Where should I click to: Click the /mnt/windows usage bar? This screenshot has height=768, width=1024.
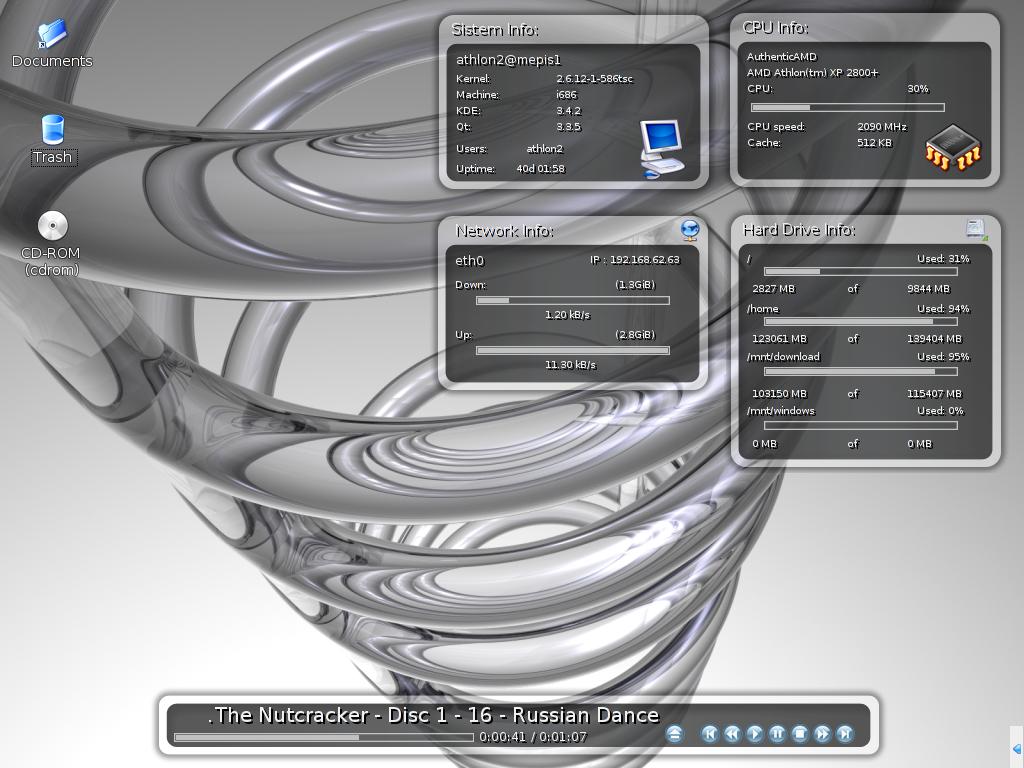click(861, 426)
